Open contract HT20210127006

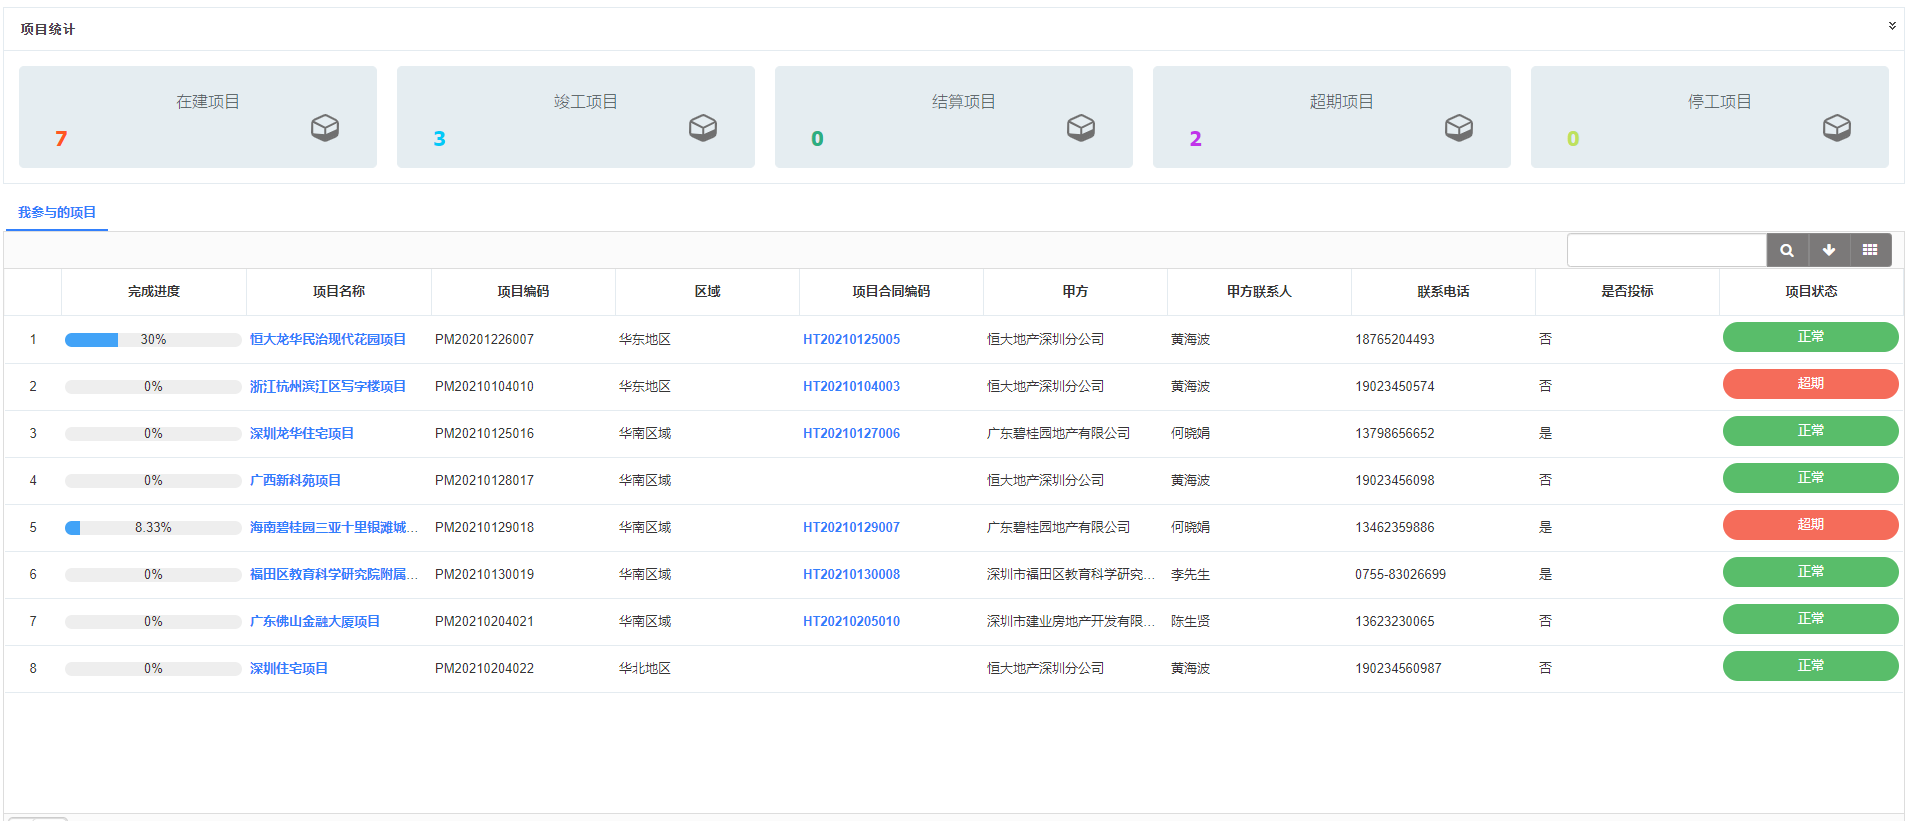click(x=851, y=433)
